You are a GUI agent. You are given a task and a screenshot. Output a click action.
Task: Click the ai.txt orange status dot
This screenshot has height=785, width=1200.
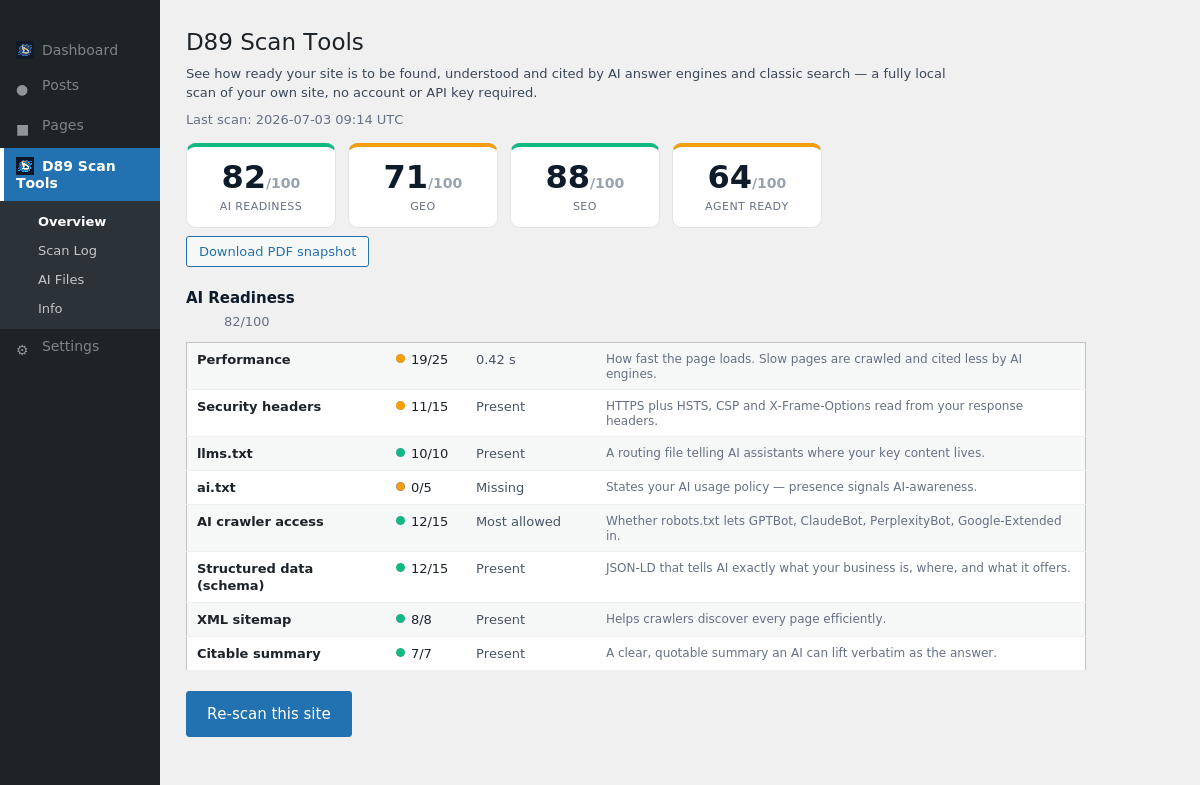401,487
